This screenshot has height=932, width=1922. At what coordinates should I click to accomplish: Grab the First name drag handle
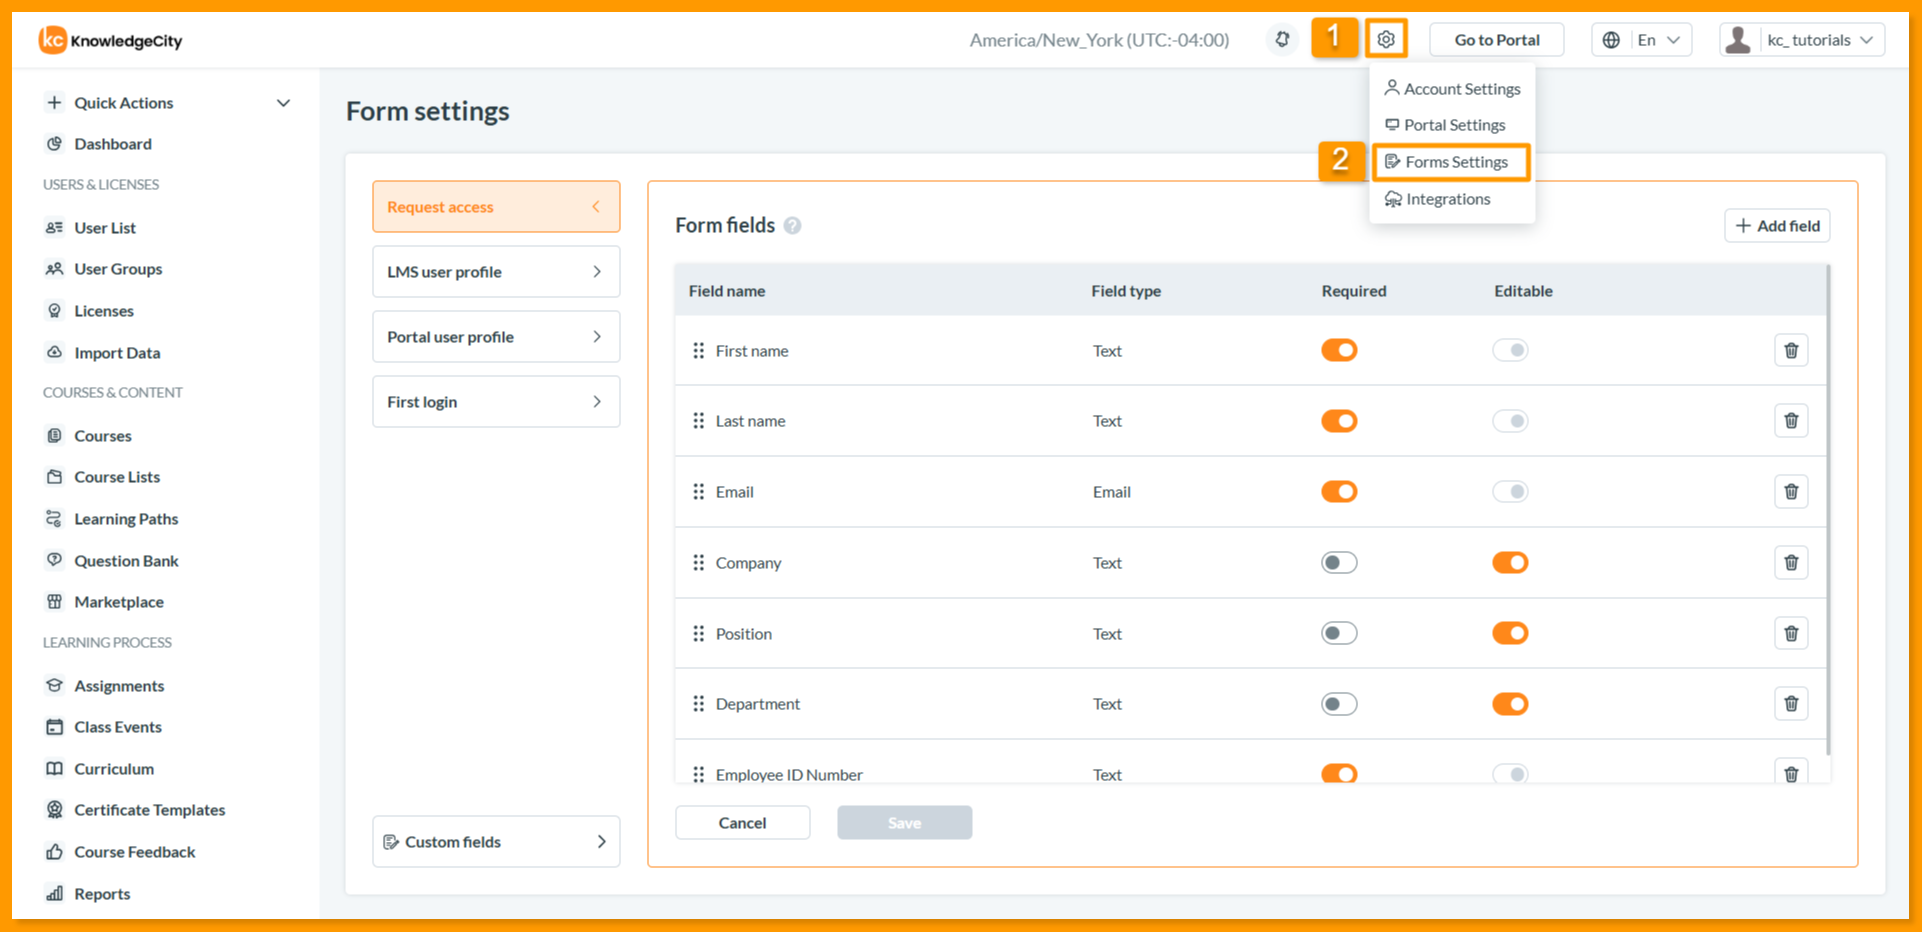point(698,351)
